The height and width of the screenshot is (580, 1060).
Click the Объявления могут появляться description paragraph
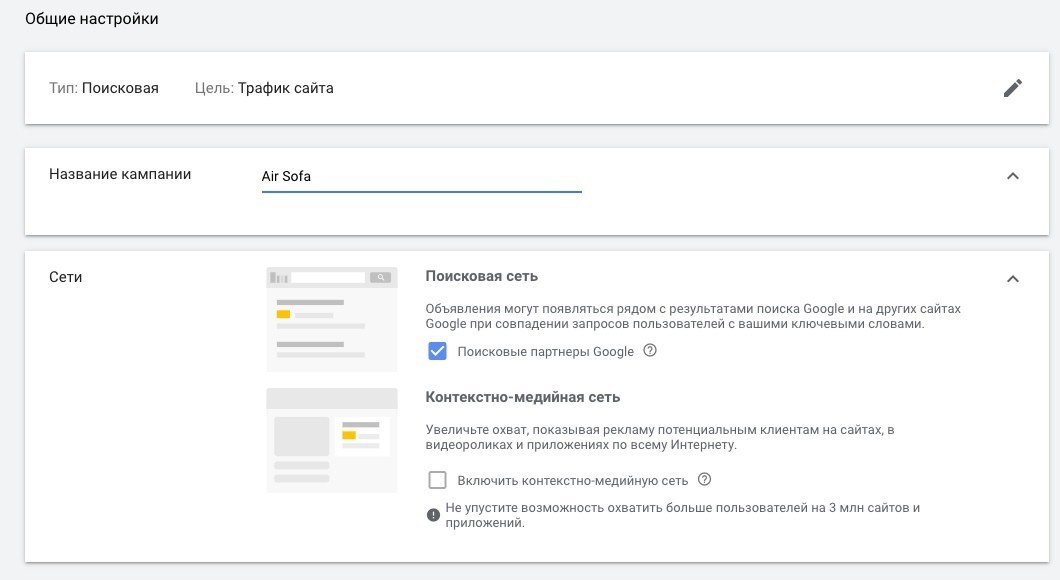[x=693, y=316]
